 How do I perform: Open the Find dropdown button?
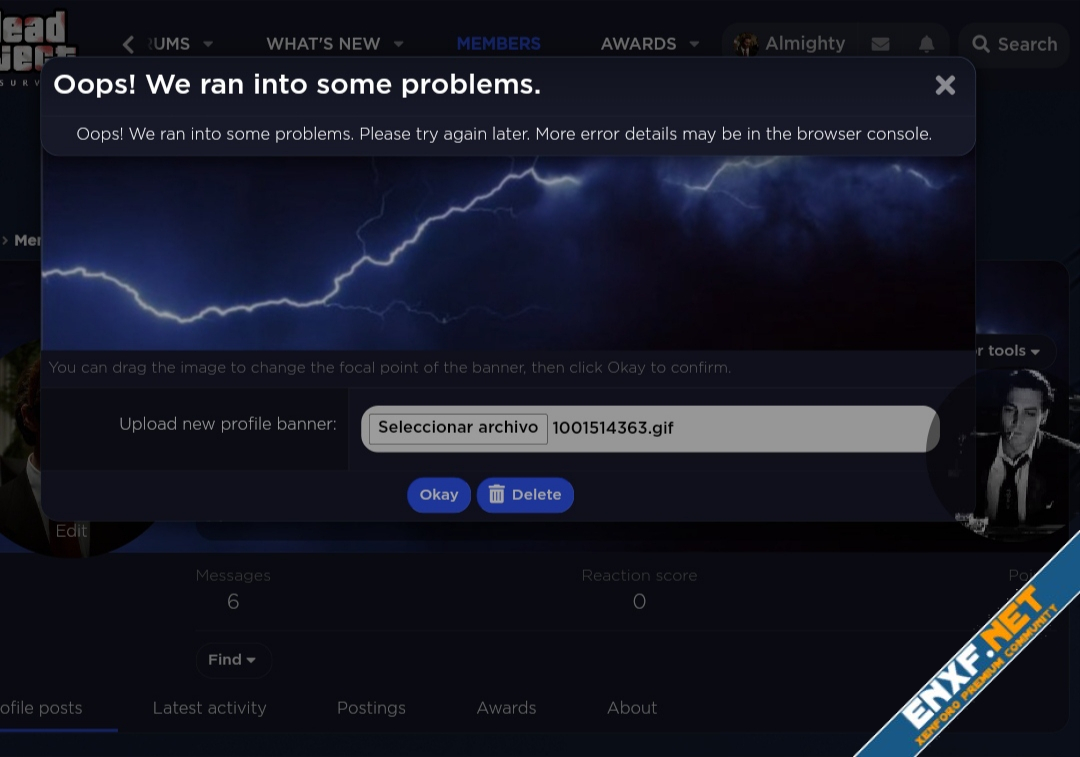232,660
